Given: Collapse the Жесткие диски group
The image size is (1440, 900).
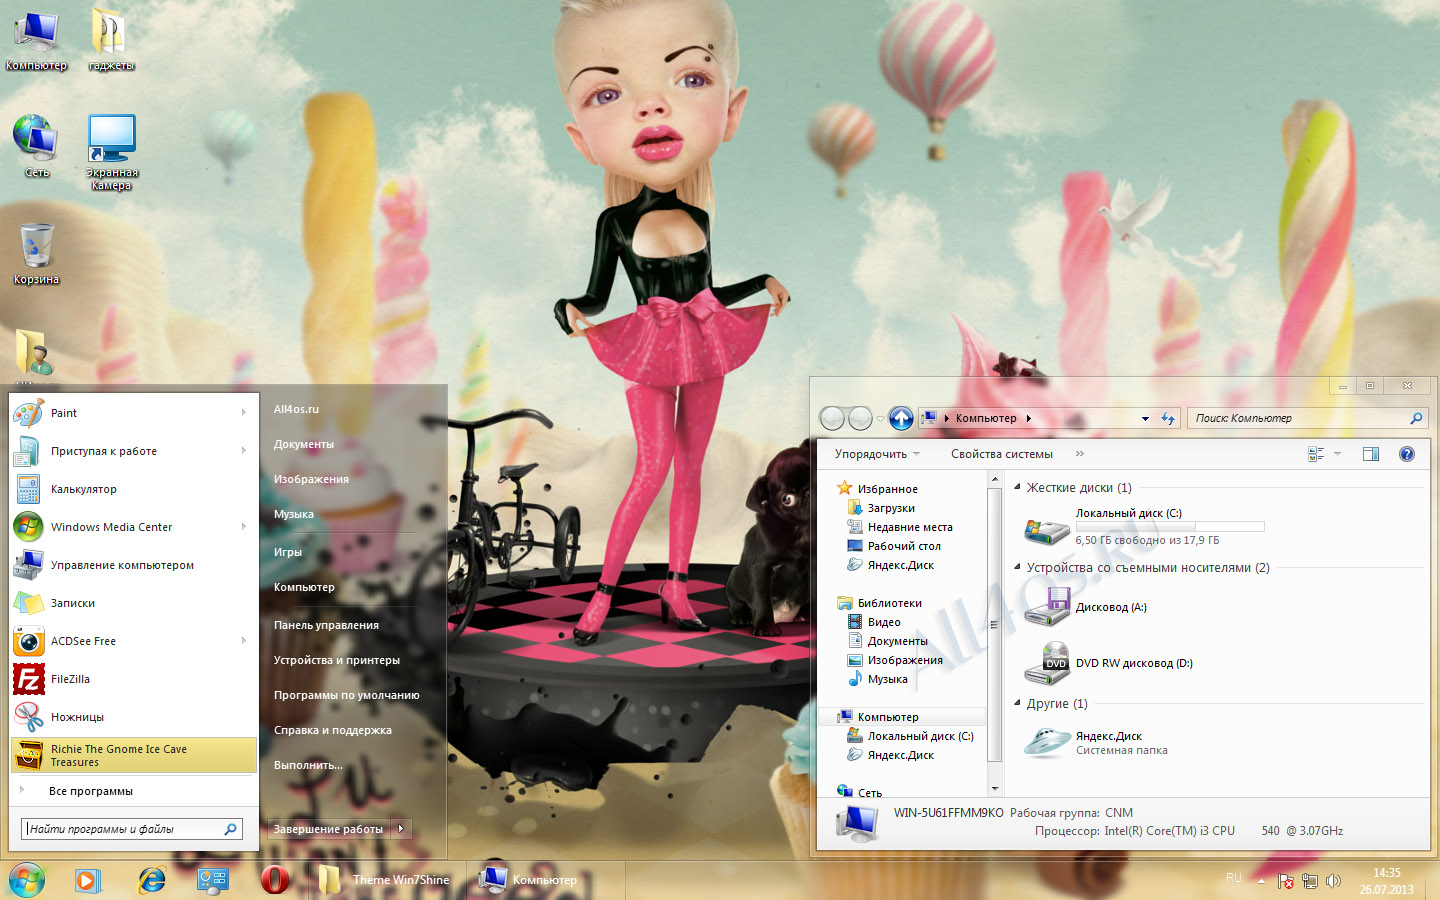Looking at the screenshot, I should tap(1018, 487).
